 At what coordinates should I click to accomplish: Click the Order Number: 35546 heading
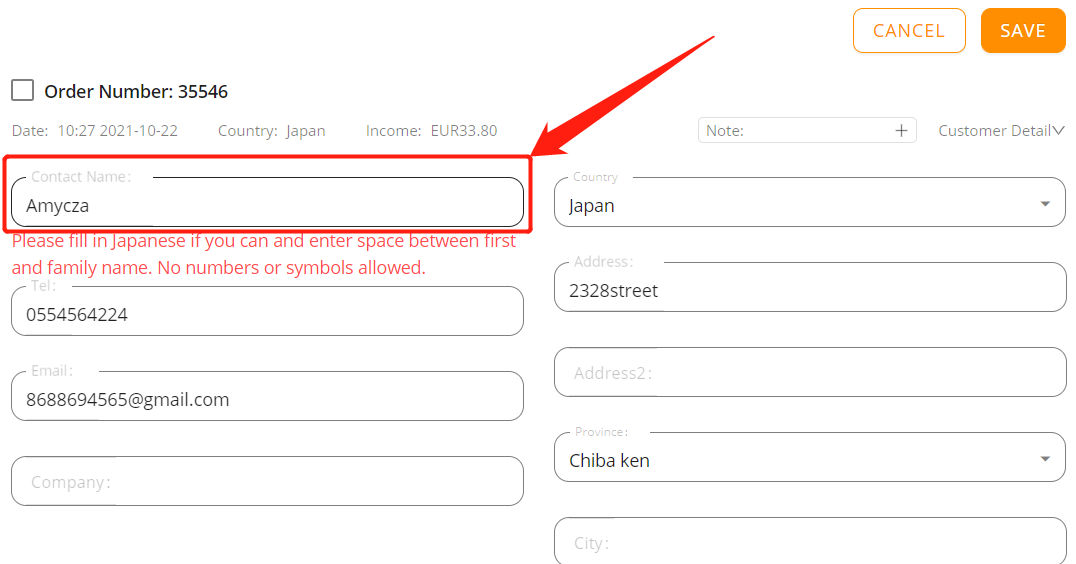pyautogui.click(x=136, y=91)
